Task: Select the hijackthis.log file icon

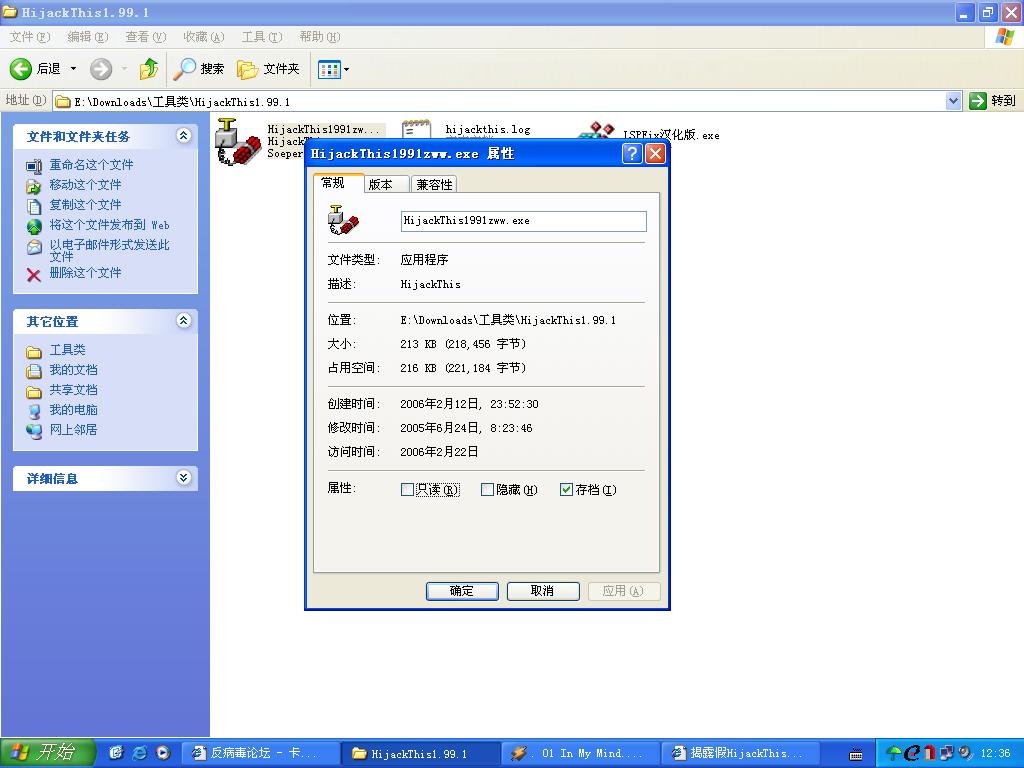Action: 416,129
